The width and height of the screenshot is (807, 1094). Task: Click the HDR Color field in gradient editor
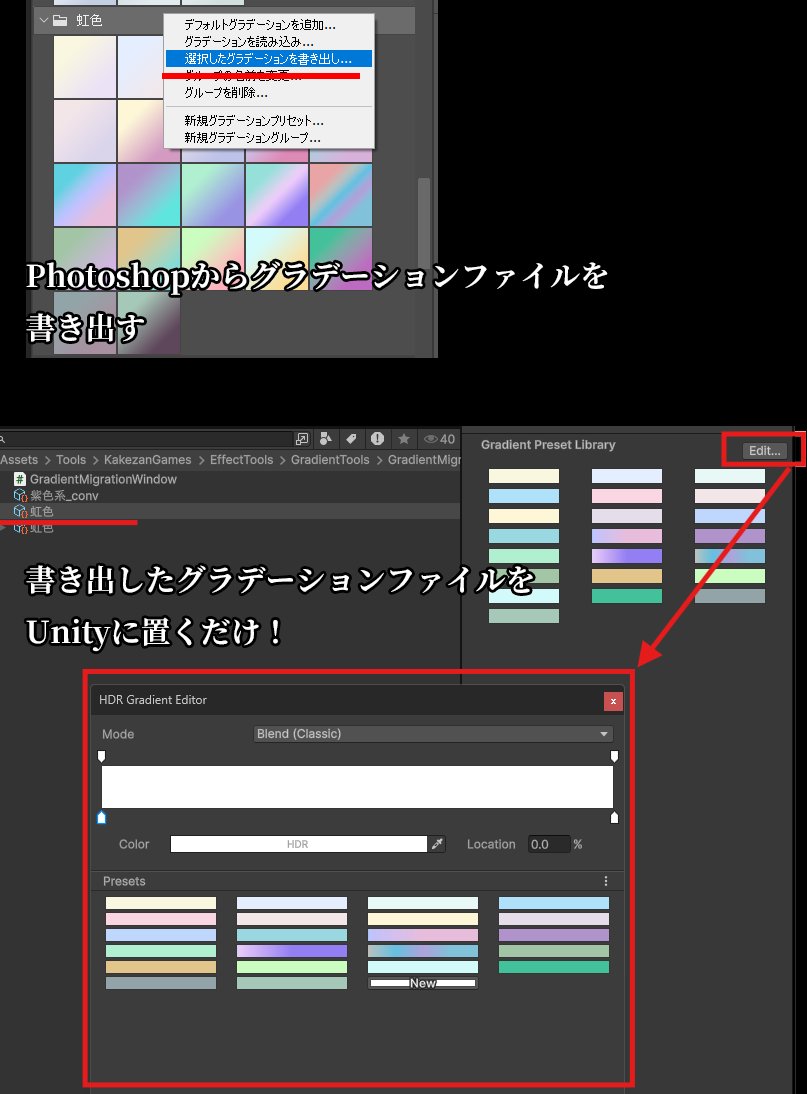[299, 844]
